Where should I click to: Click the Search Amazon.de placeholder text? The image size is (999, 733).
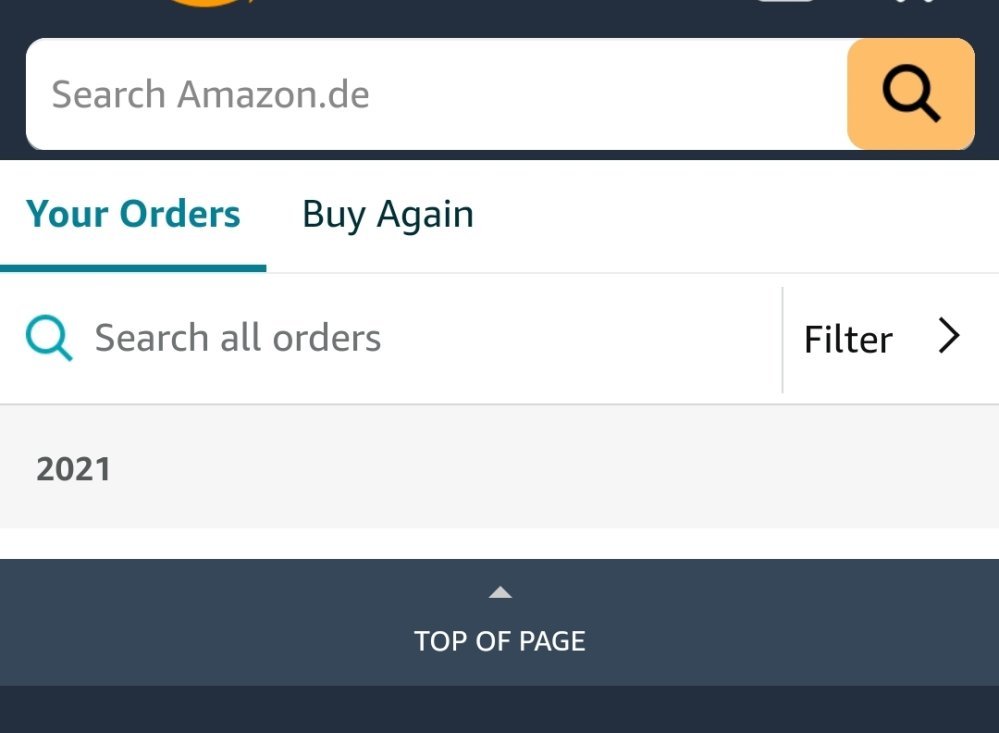210,95
